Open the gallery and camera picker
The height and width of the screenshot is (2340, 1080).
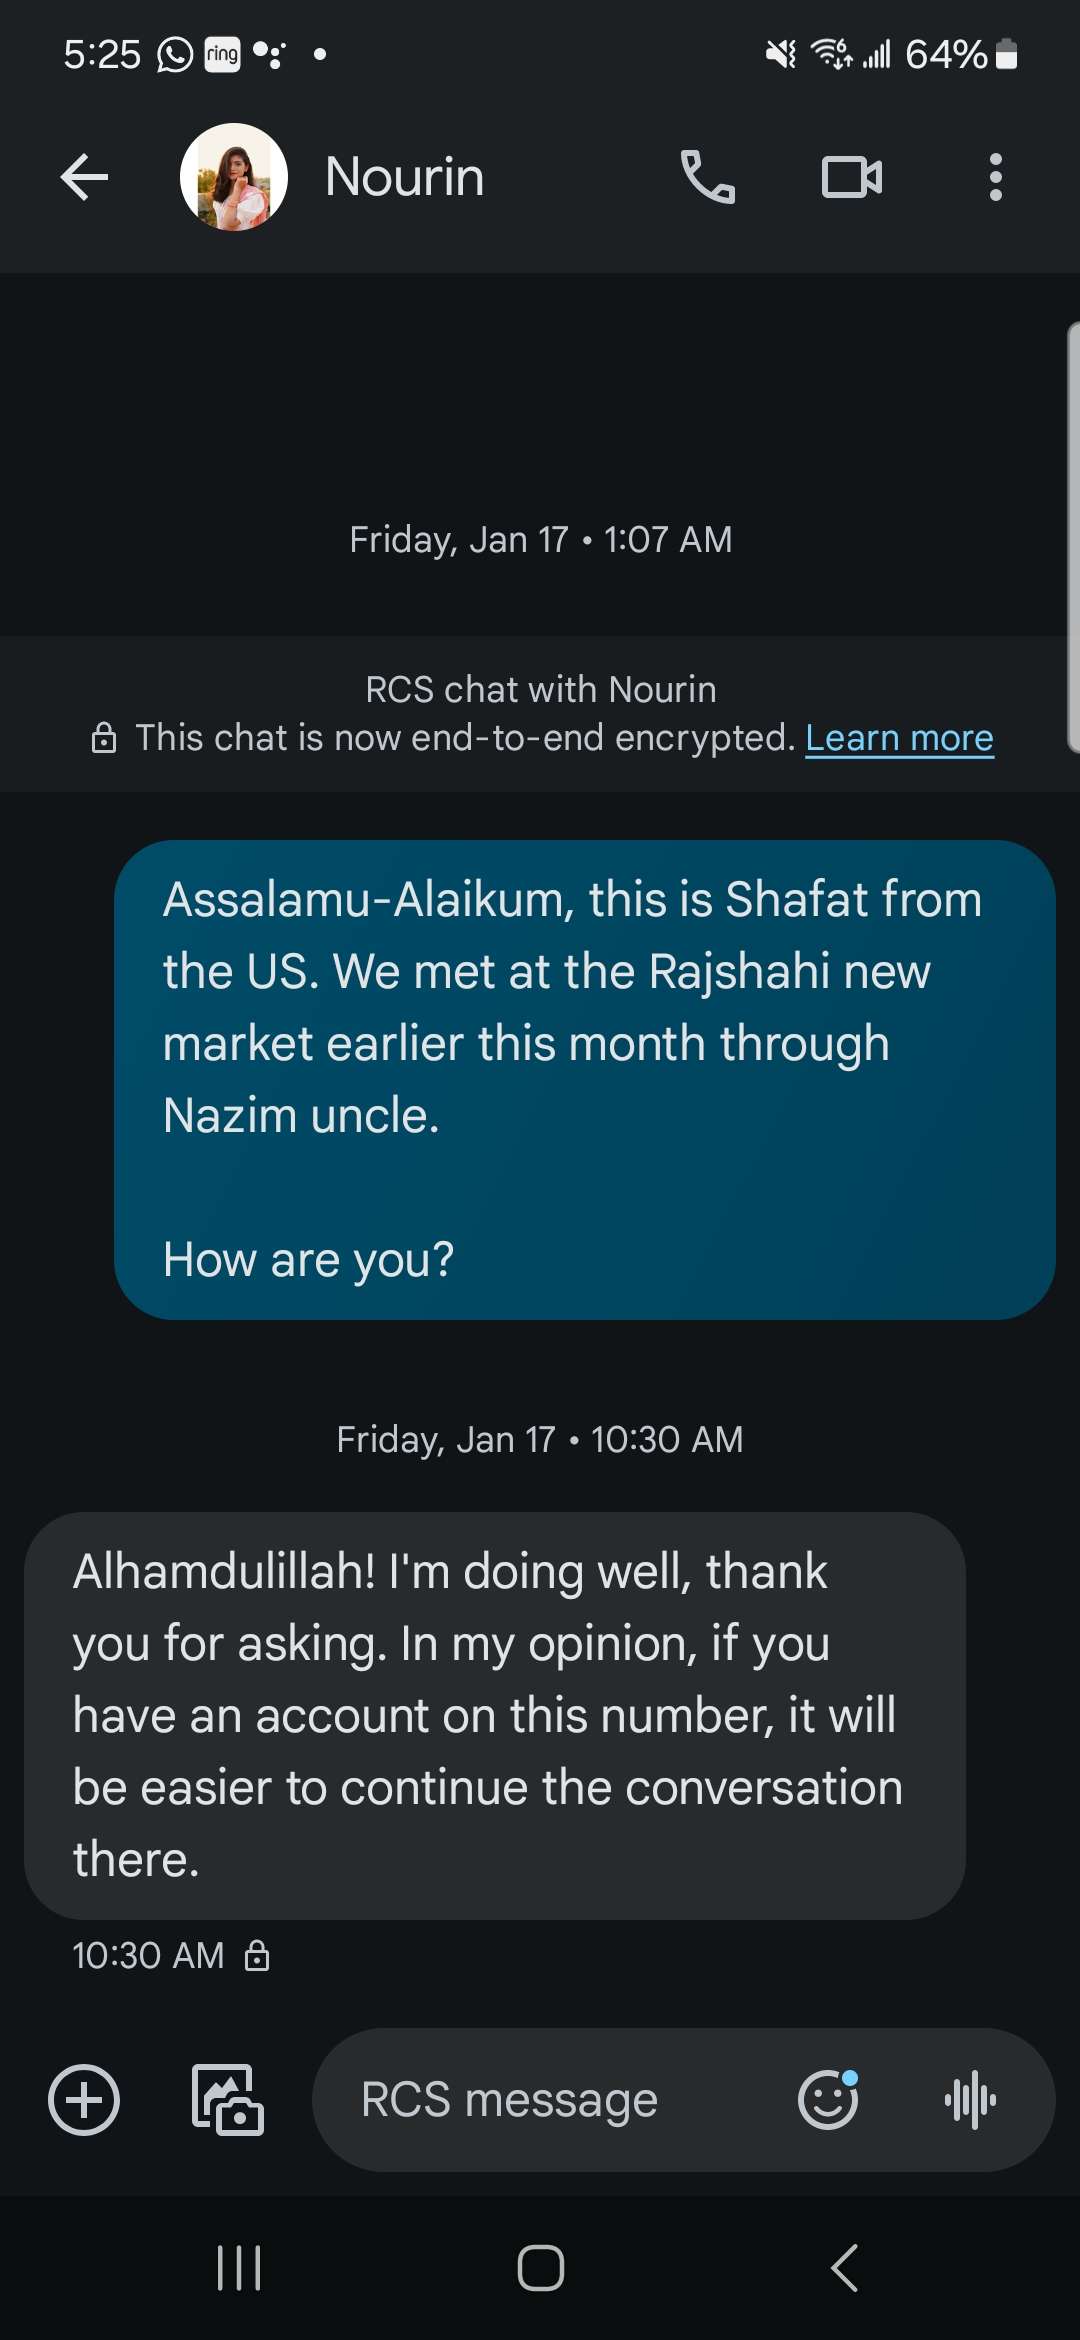tap(228, 2099)
